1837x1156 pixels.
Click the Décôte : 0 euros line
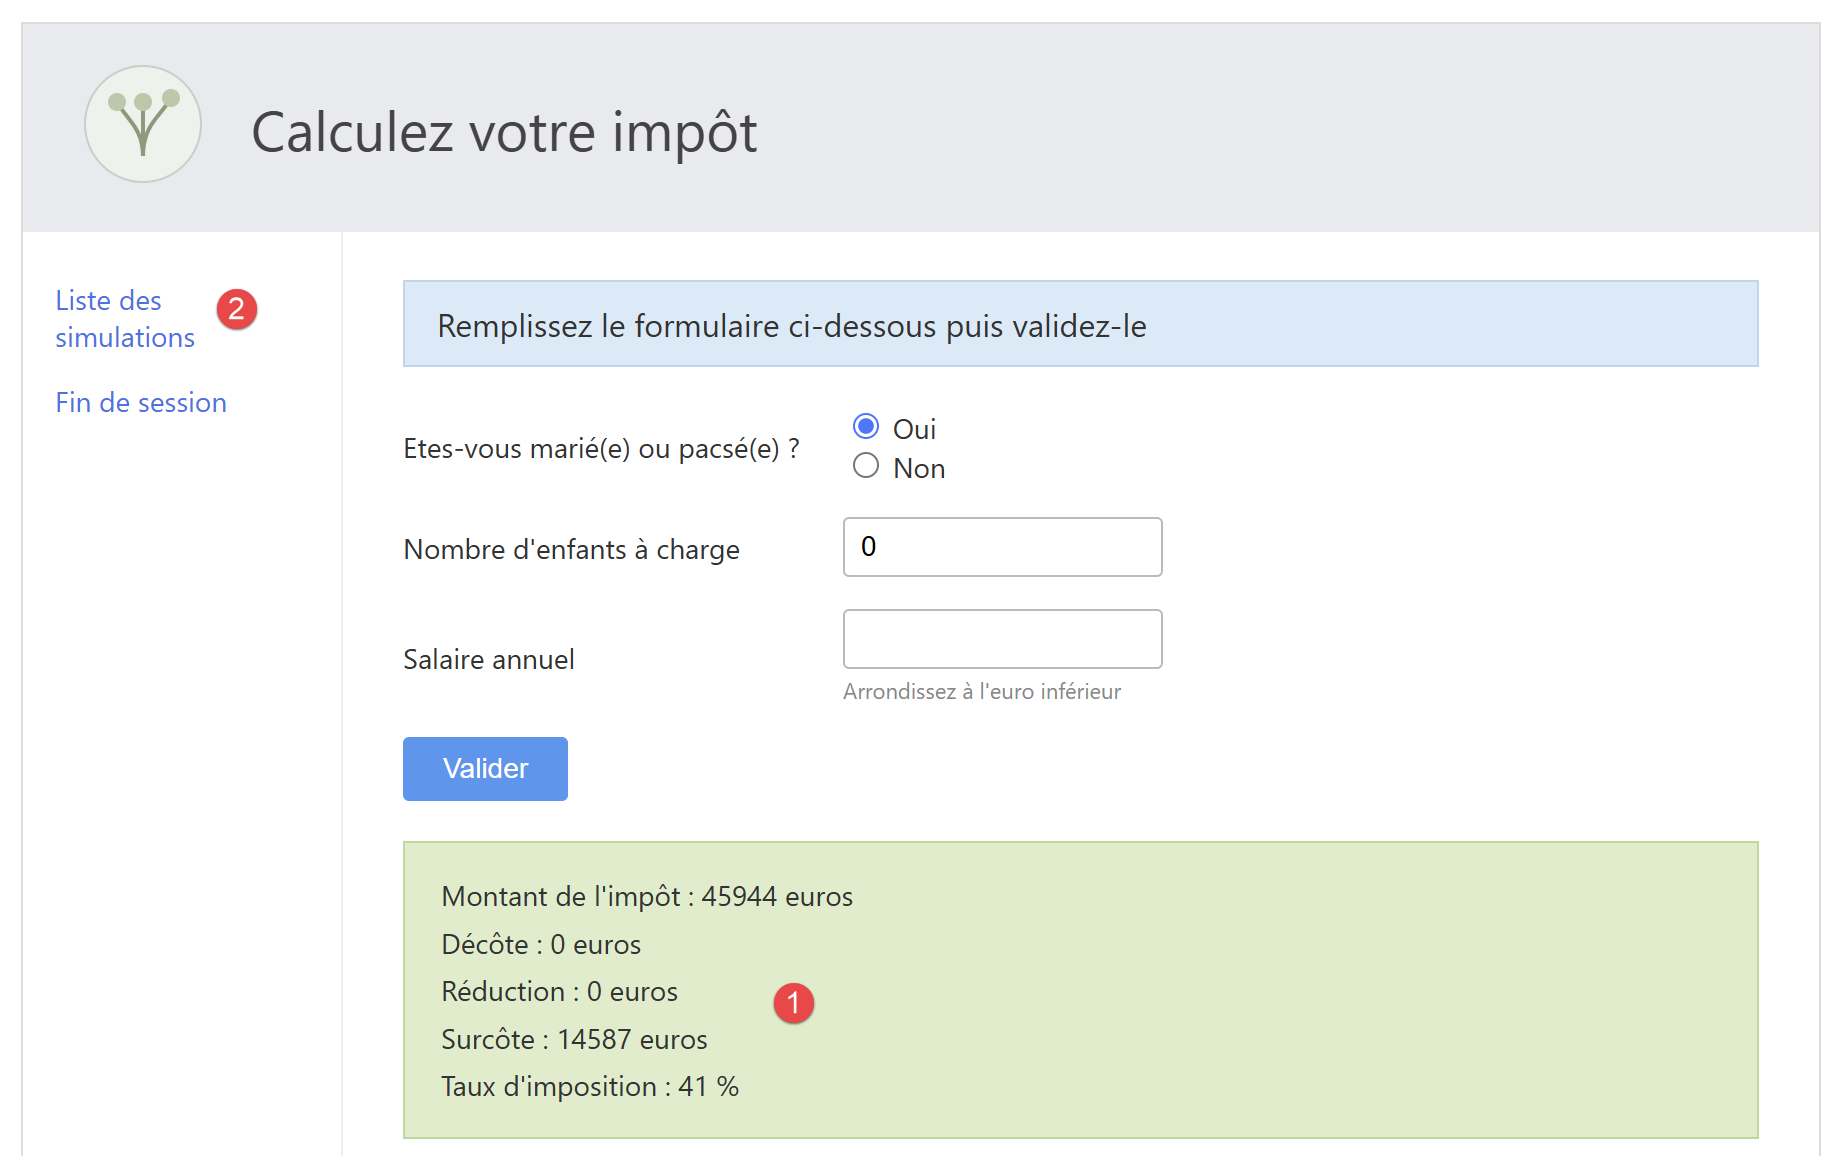541,944
